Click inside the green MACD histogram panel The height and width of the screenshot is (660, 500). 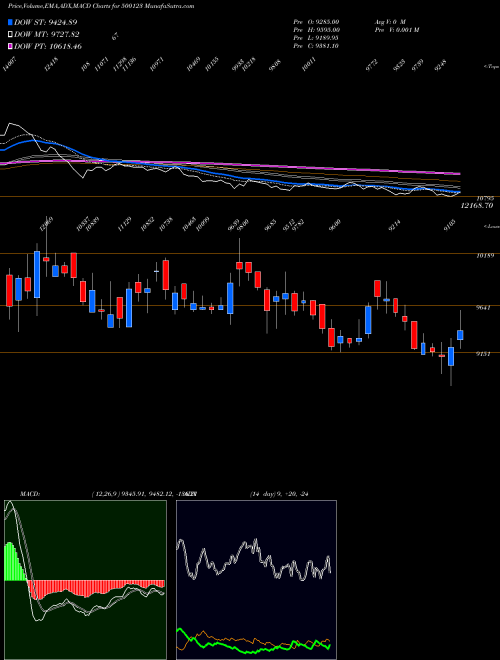(85, 580)
